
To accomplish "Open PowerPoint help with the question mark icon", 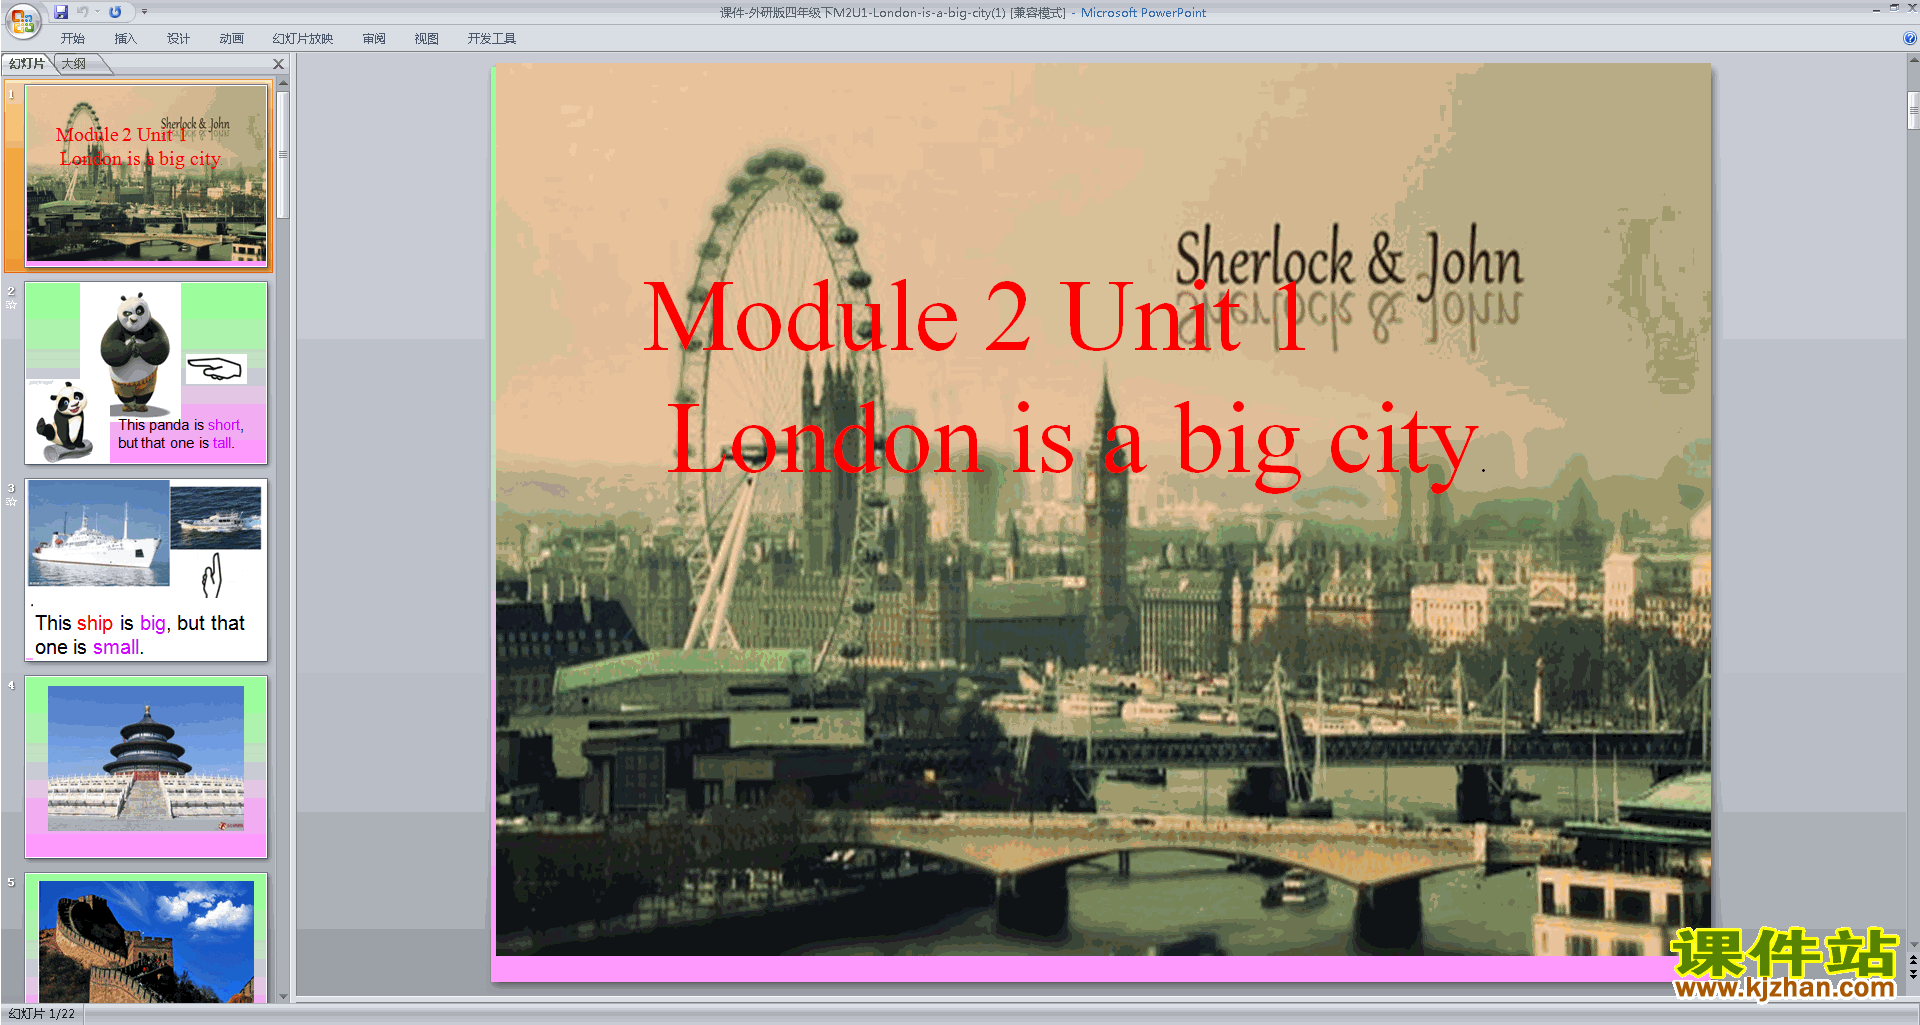I will [1909, 39].
